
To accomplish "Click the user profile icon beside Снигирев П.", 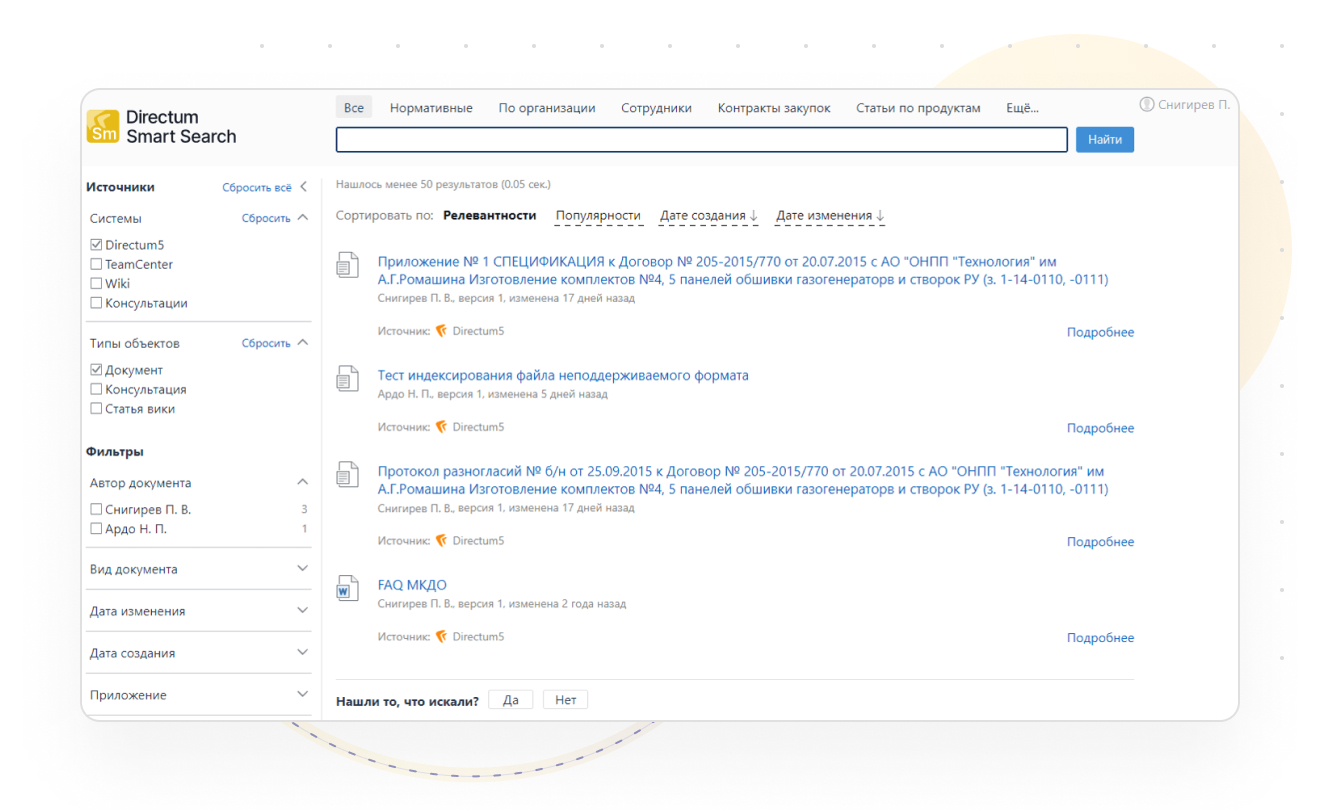I will coord(1147,105).
